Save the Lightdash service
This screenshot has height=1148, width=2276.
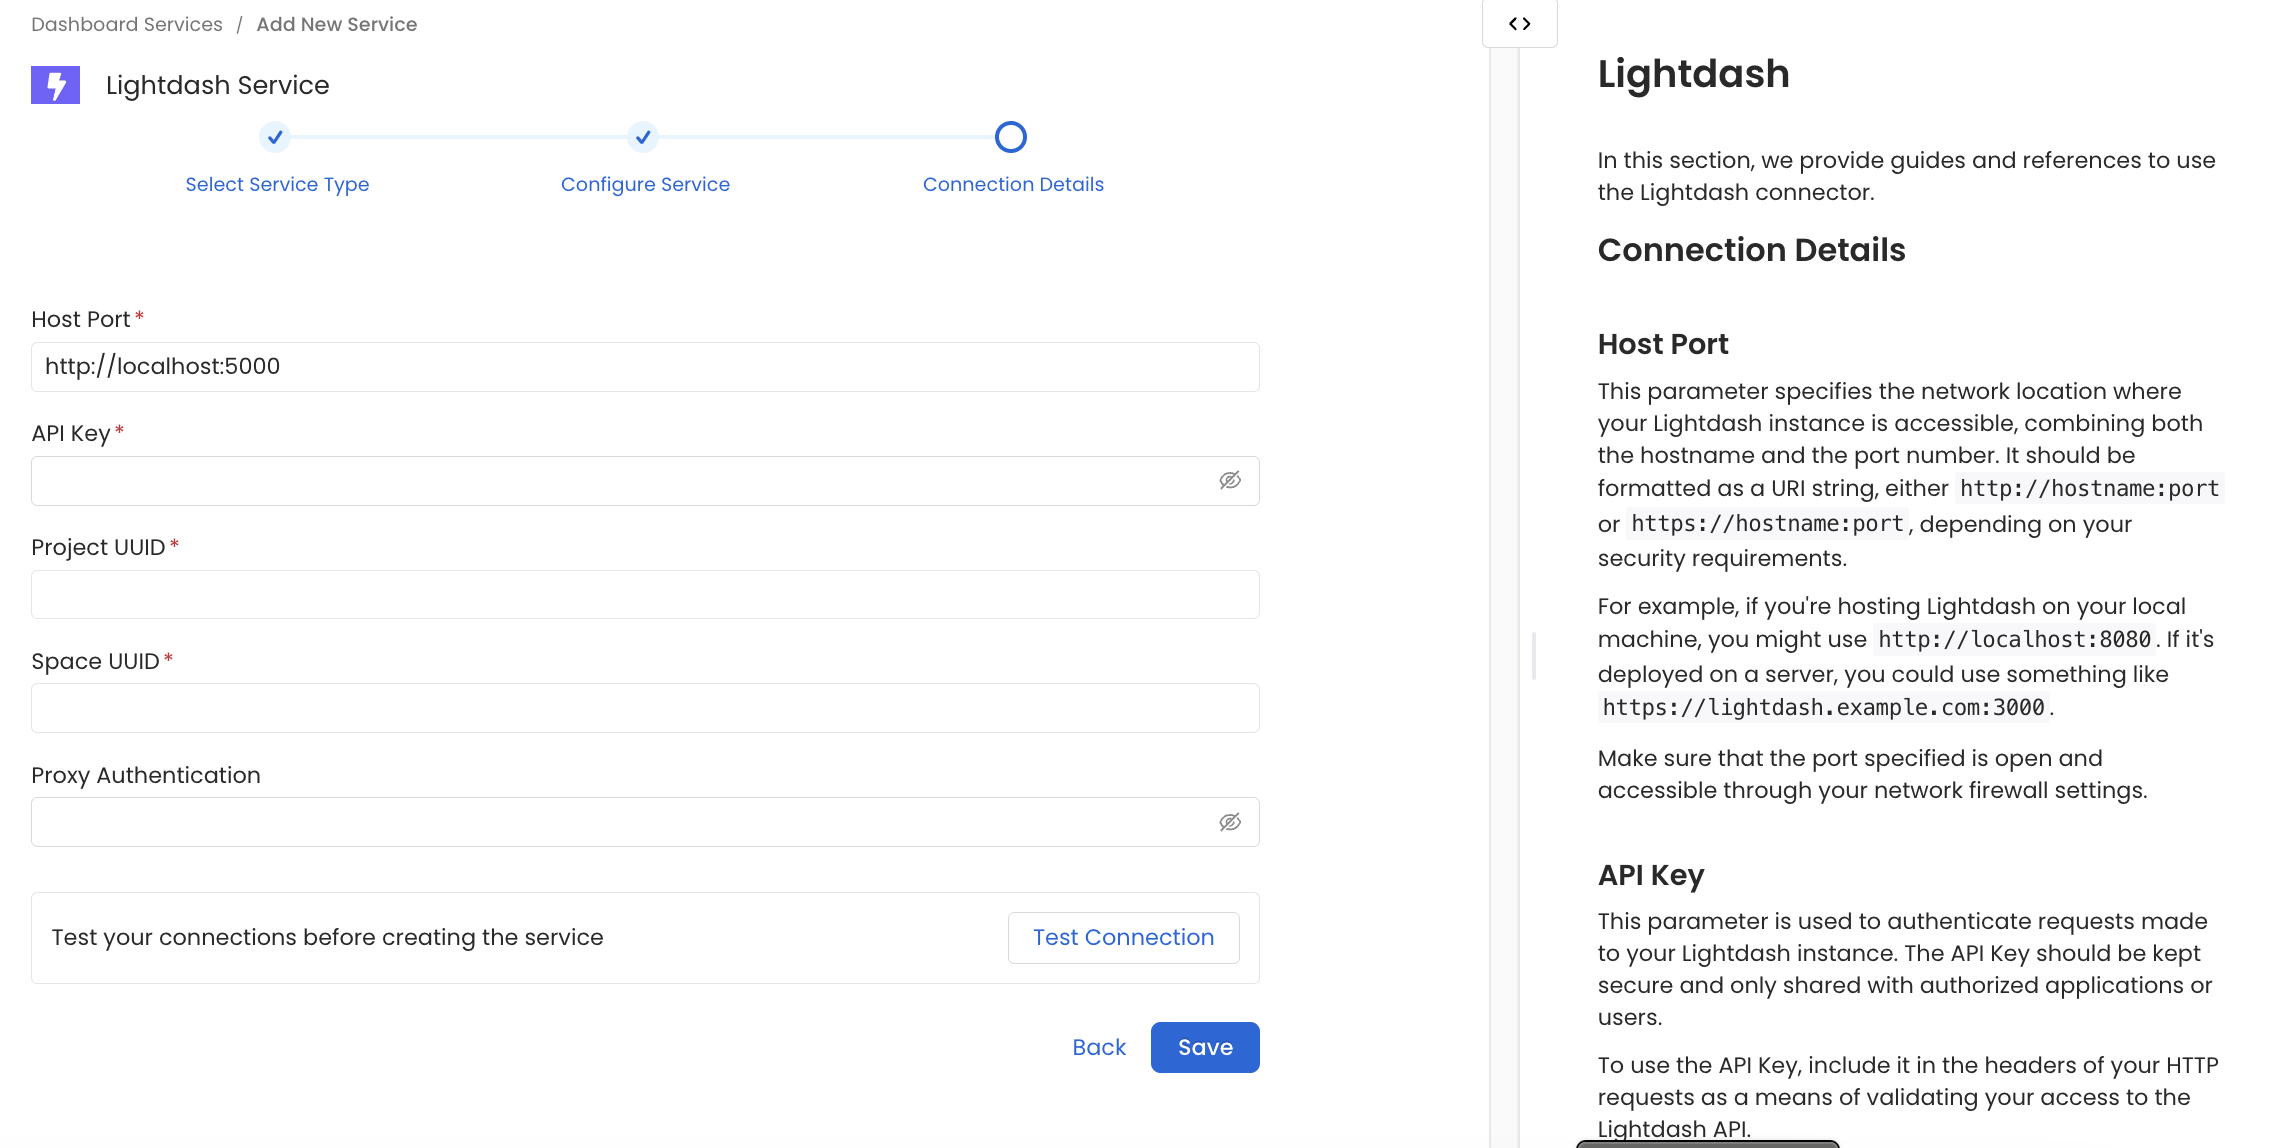(1204, 1047)
